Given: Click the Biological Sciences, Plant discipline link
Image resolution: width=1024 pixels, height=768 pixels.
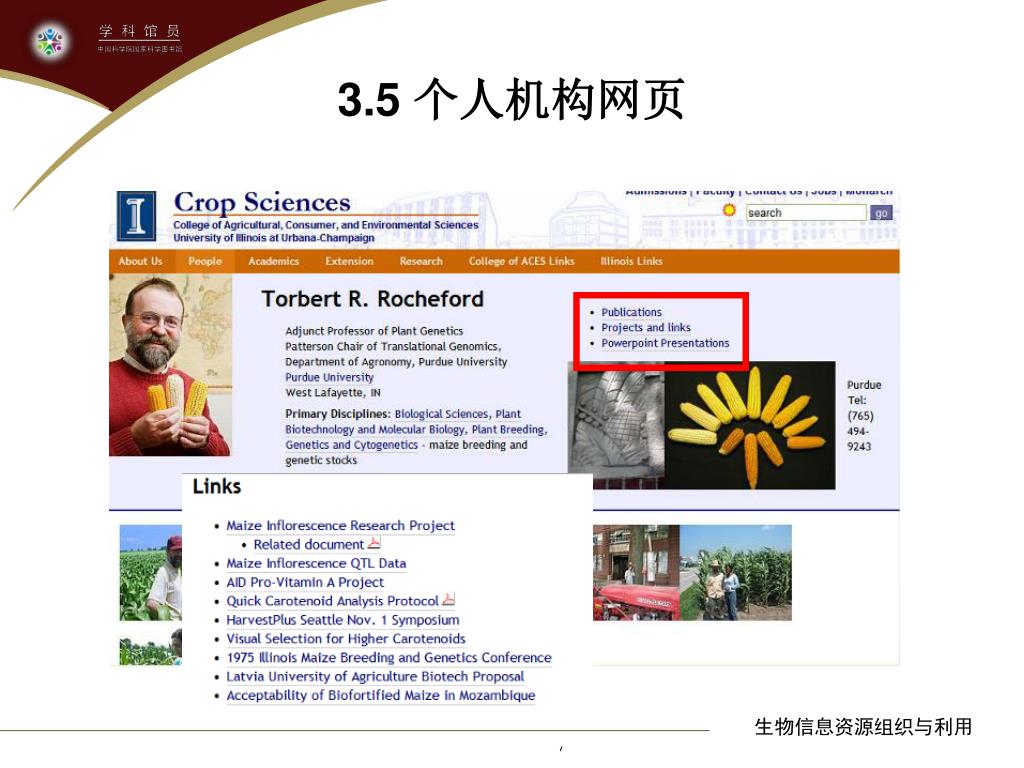Looking at the screenshot, I should coord(458,414).
